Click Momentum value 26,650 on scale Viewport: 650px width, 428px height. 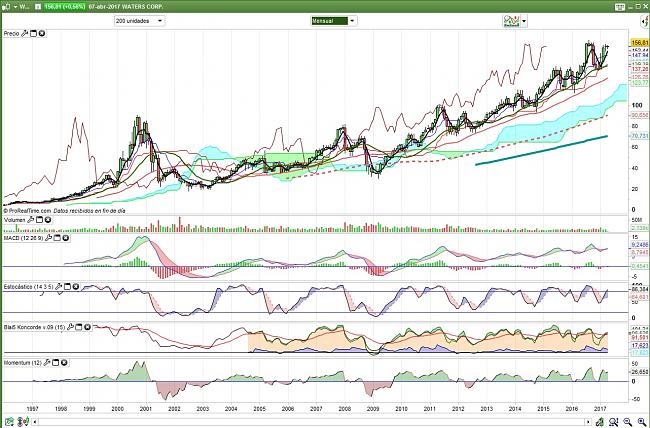(640, 372)
